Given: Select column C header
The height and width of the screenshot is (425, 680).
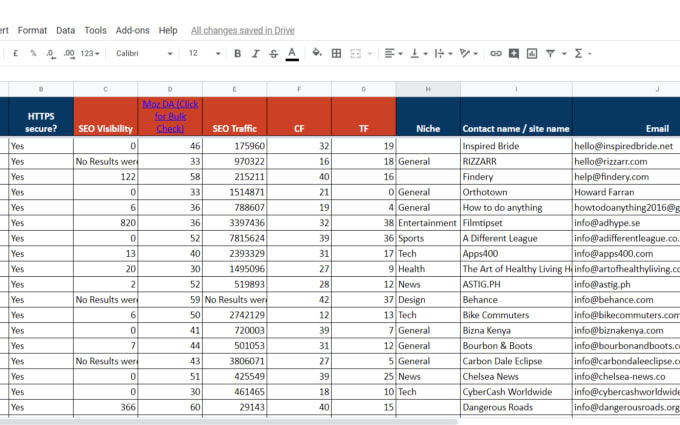Looking at the screenshot, I should (105, 89).
